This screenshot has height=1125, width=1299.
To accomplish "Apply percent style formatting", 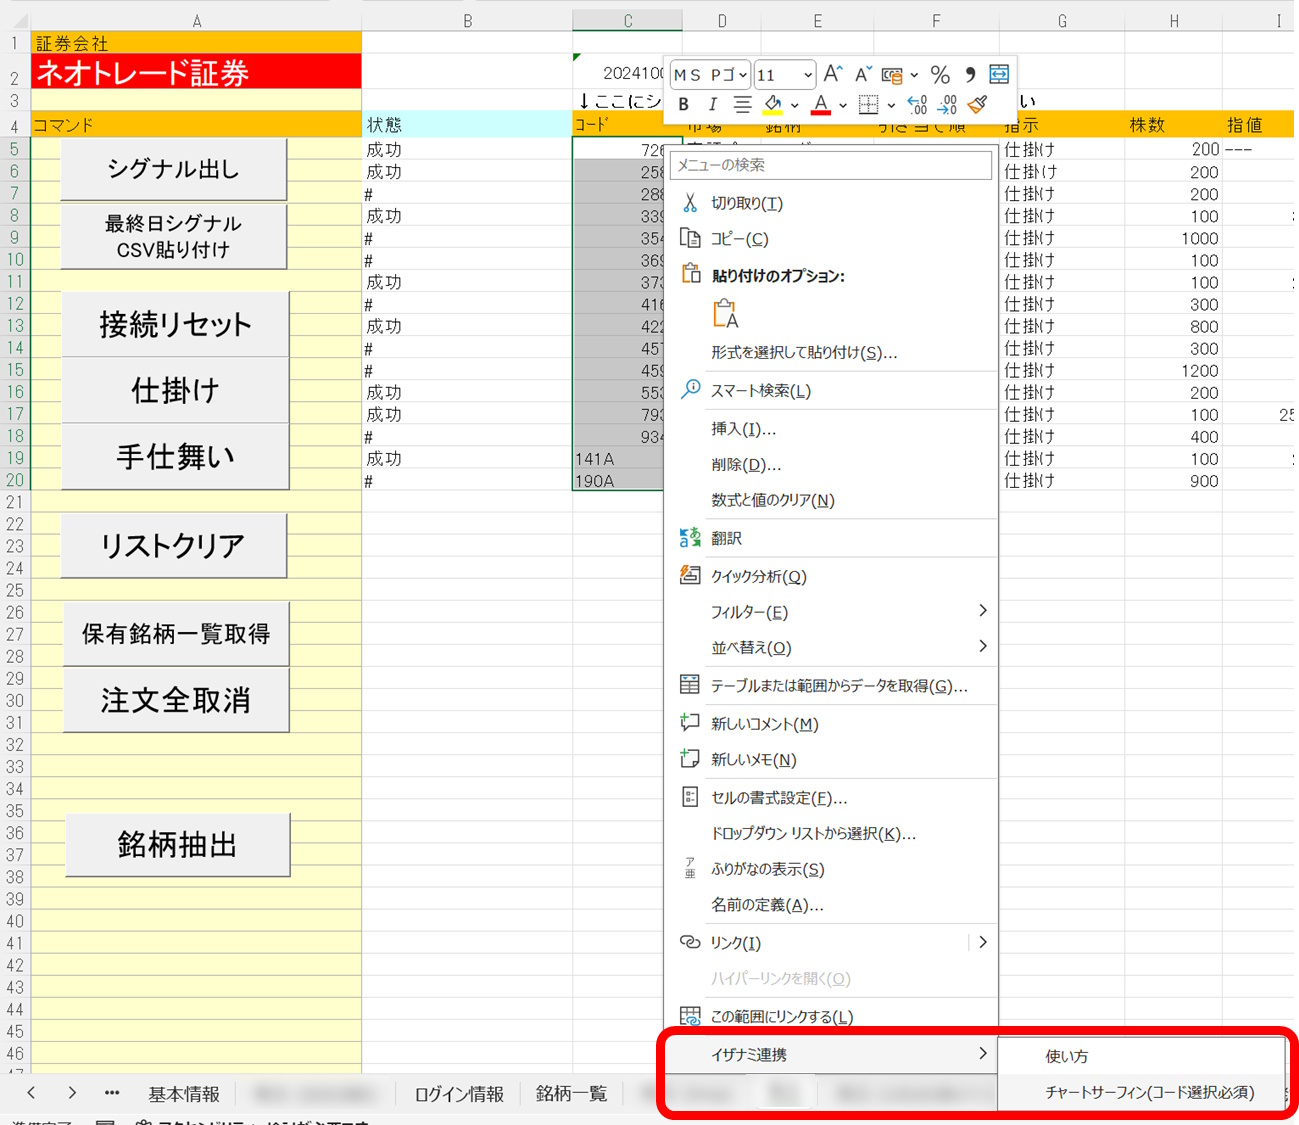I will [x=940, y=75].
